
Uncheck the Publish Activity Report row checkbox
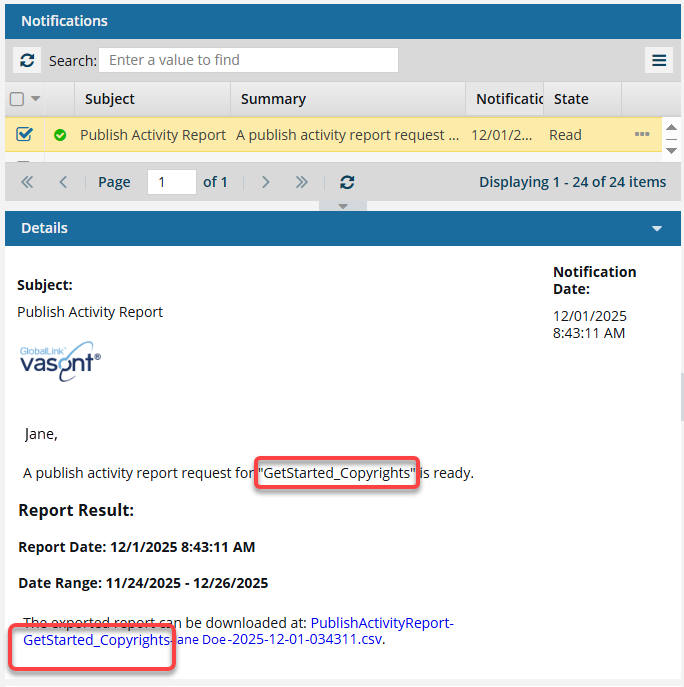[25, 135]
